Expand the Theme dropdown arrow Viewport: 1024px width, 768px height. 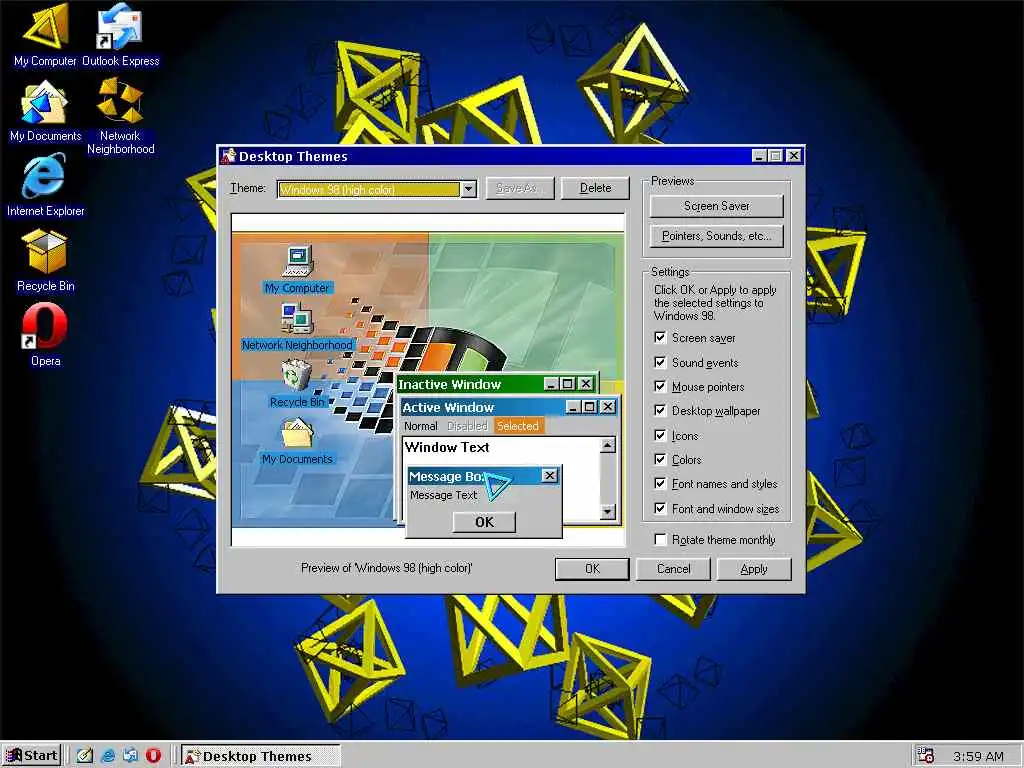coord(468,189)
